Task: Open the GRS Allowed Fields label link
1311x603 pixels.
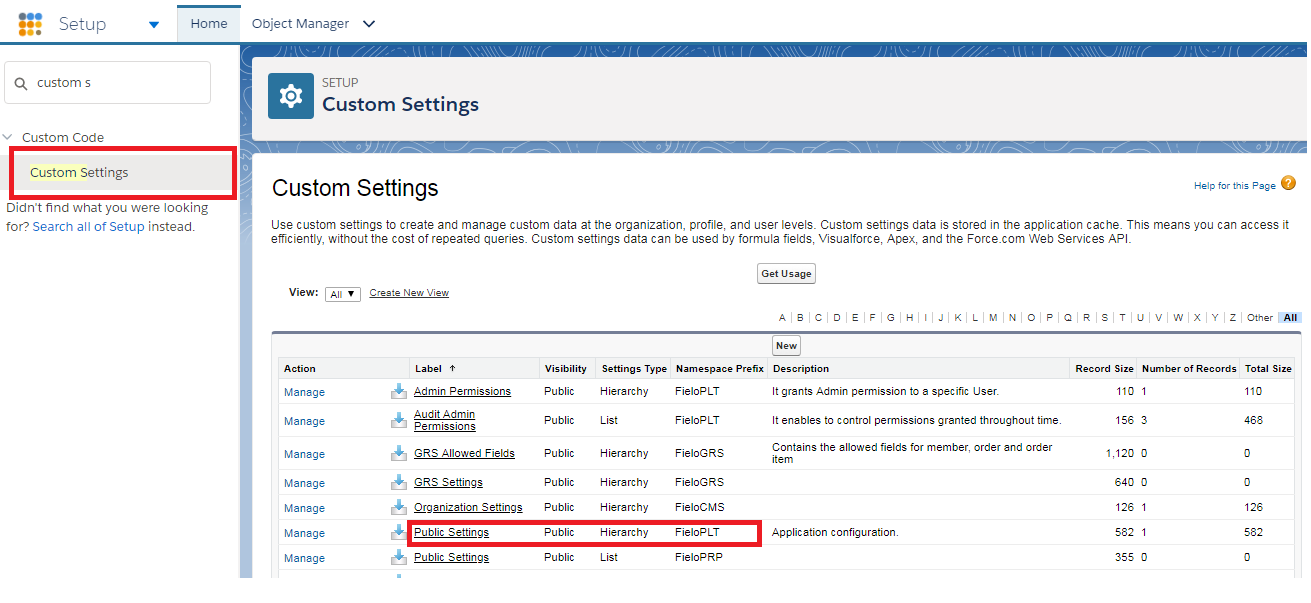Action: point(464,453)
